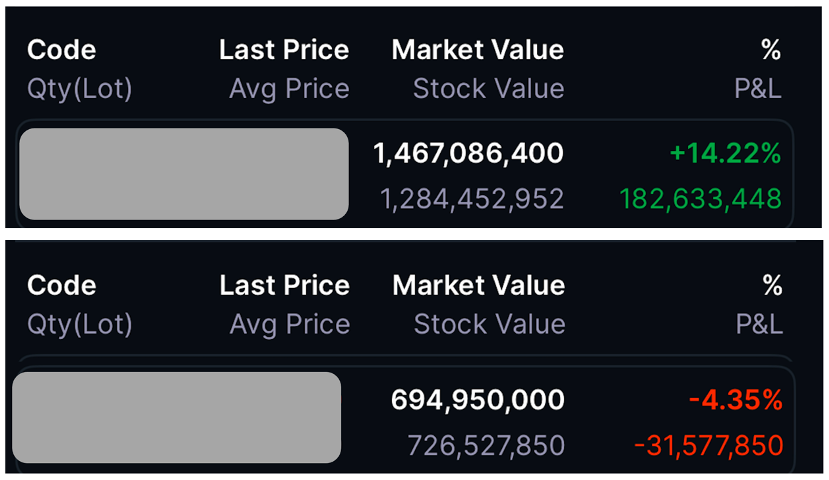Screen dimensions: 829x480
Task: Click Avg Price header in the lower table
Action: click(x=289, y=324)
